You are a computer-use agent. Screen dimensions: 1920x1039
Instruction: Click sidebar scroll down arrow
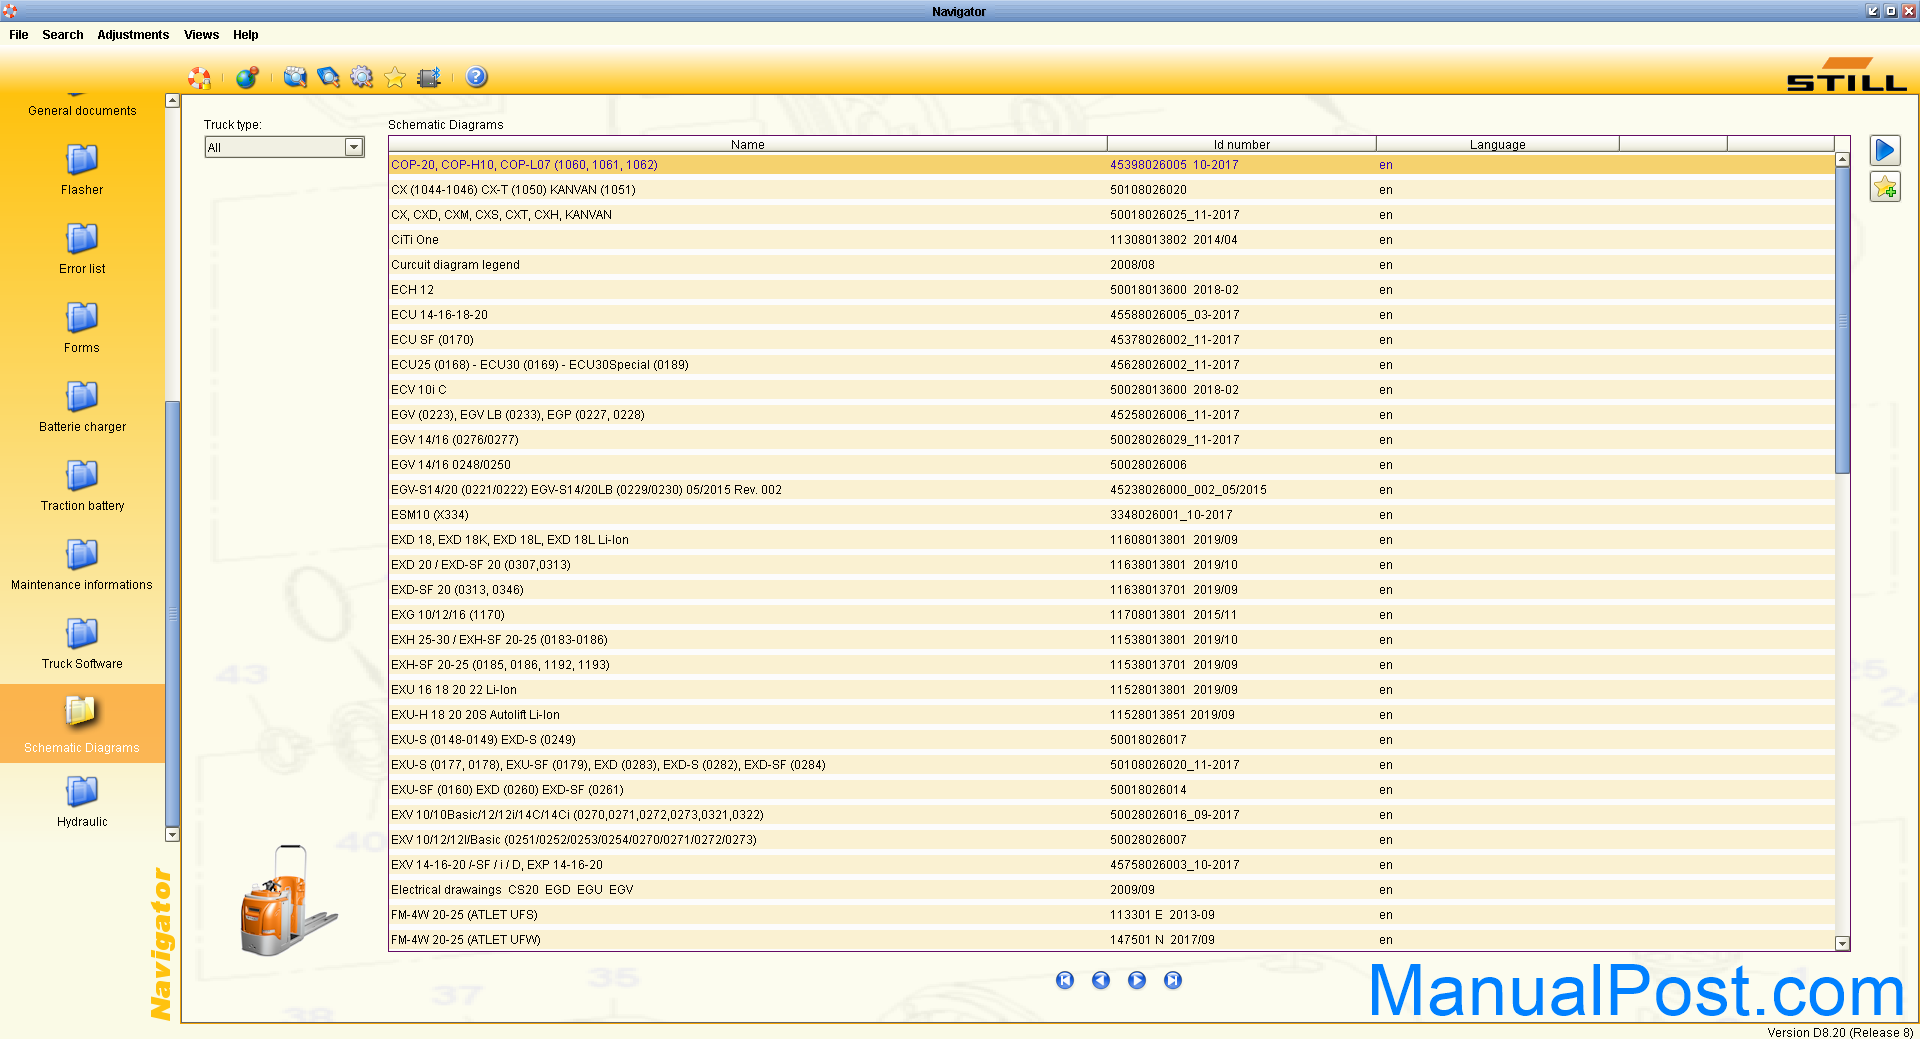click(172, 835)
